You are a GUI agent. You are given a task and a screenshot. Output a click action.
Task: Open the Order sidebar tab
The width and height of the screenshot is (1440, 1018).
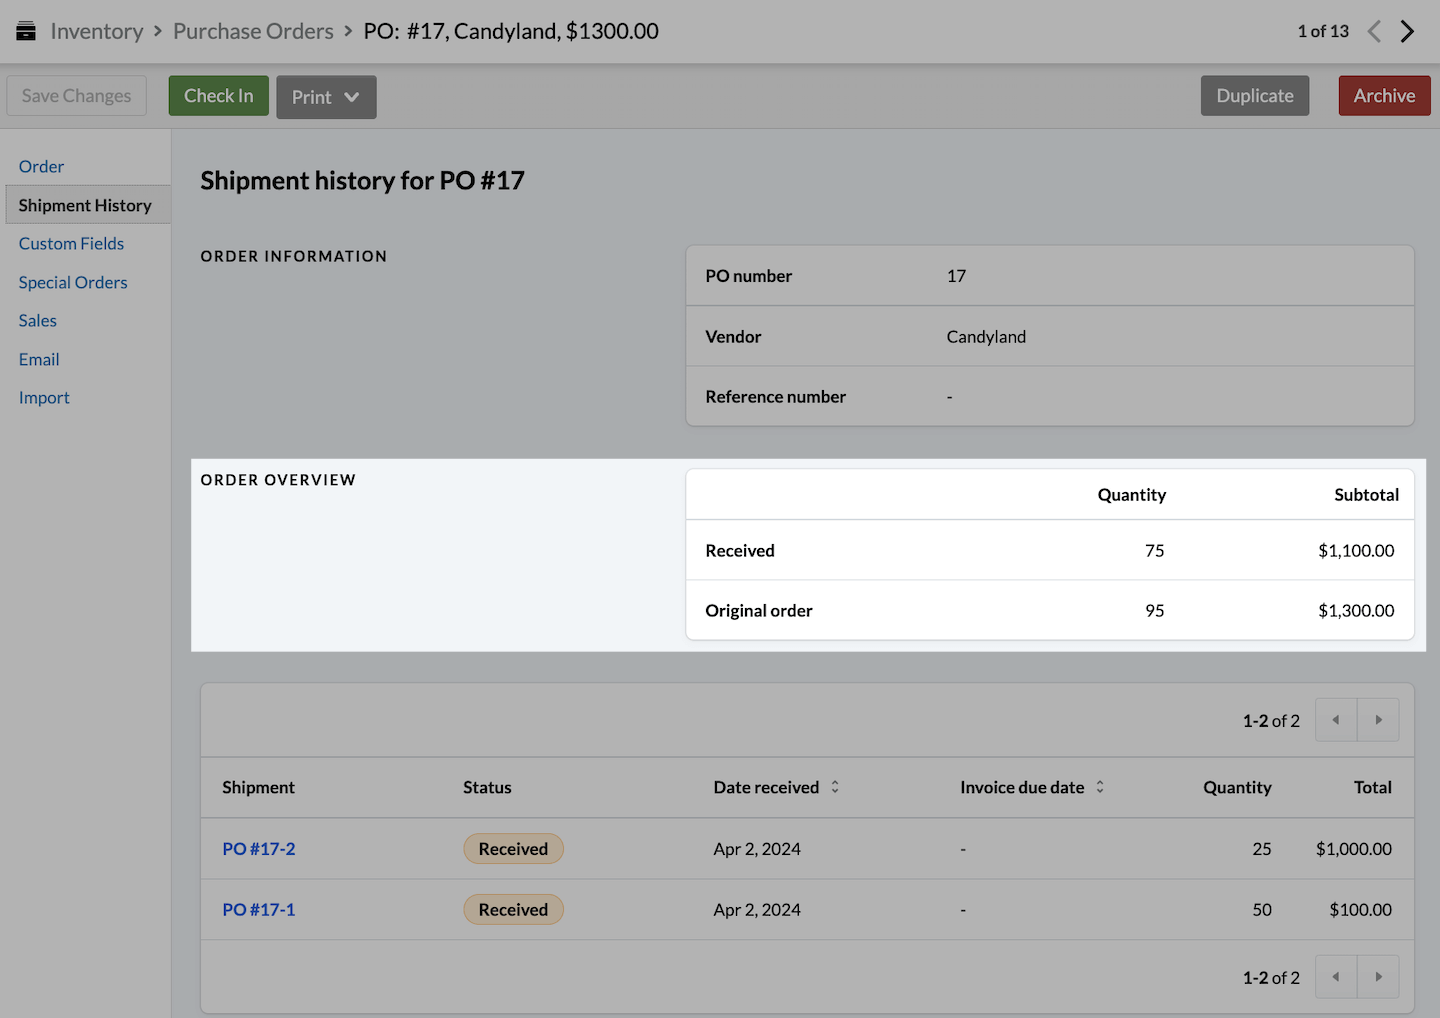point(41,166)
